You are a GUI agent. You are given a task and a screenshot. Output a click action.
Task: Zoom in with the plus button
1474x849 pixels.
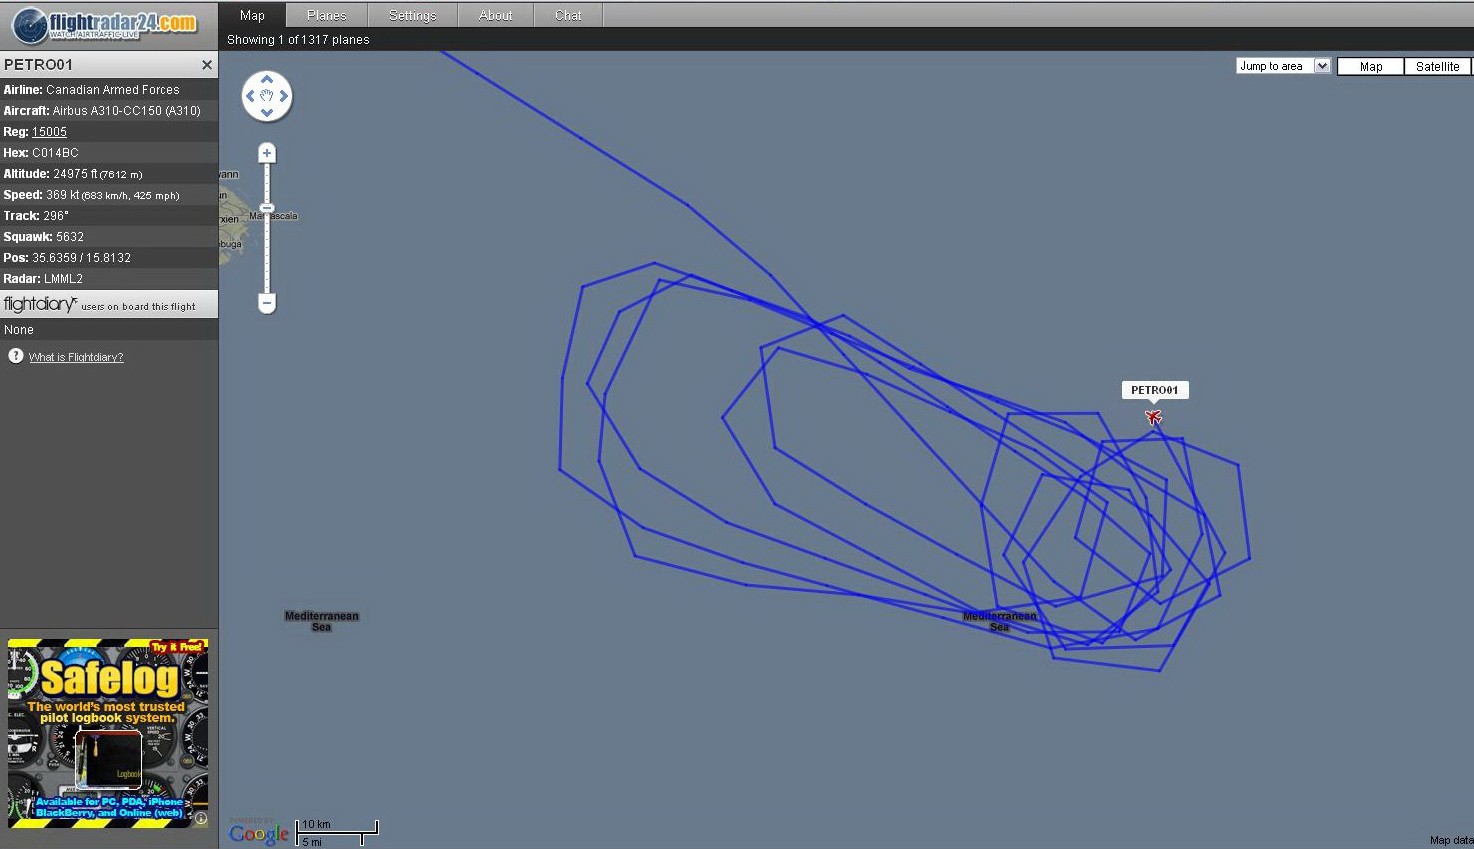267,153
